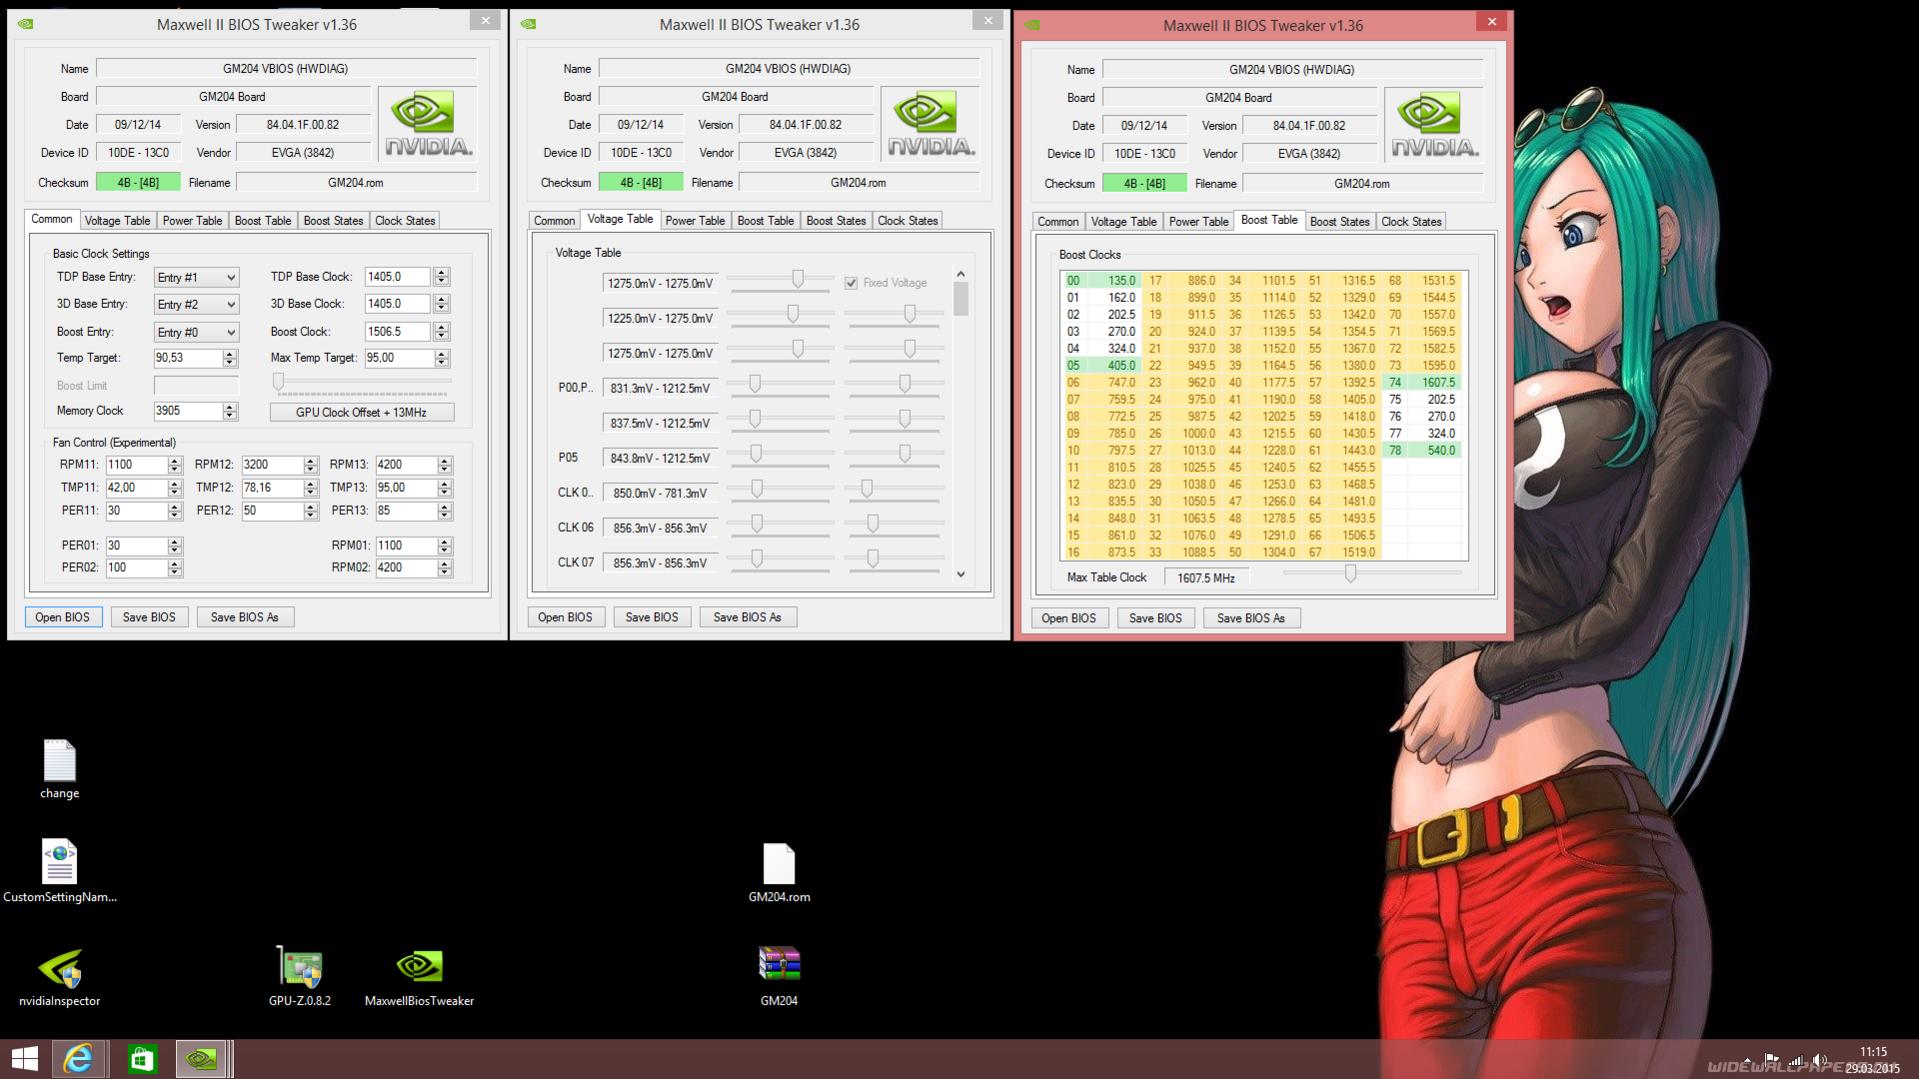Open the GPU-Z.0.8.2 desktop icon
Screen dimensions: 1919x1079
point(299,976)
